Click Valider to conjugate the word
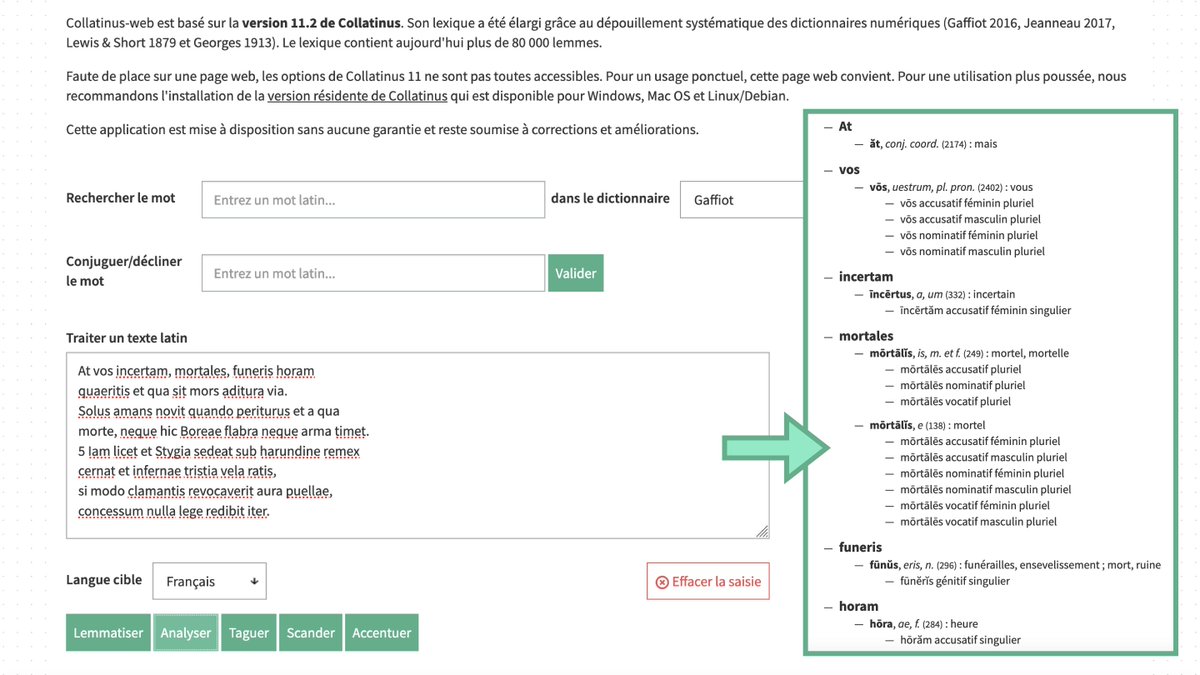 pos(576,273)
